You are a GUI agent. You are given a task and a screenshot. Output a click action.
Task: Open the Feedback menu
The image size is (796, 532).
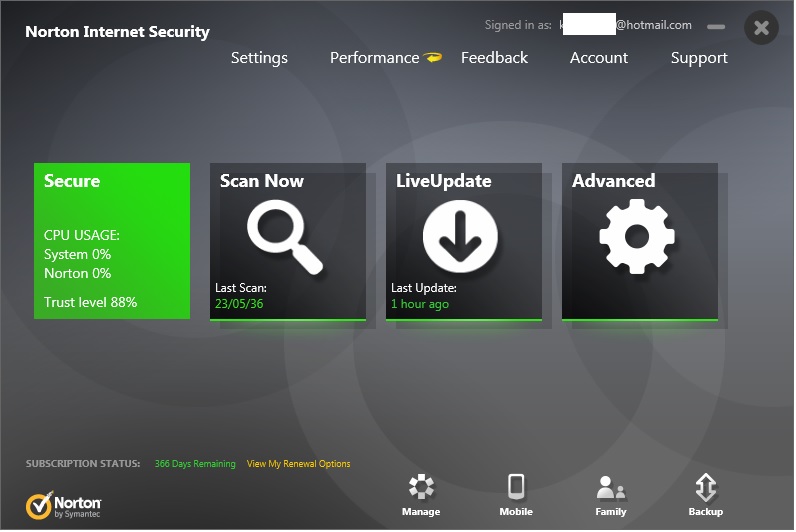click(494, 58)
